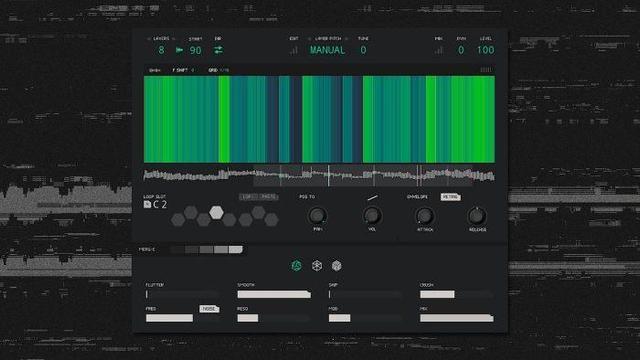The width and height of the screenshot is (640, 360).
Task: Click the Loop Slot file icon
Action: (147, 204)
